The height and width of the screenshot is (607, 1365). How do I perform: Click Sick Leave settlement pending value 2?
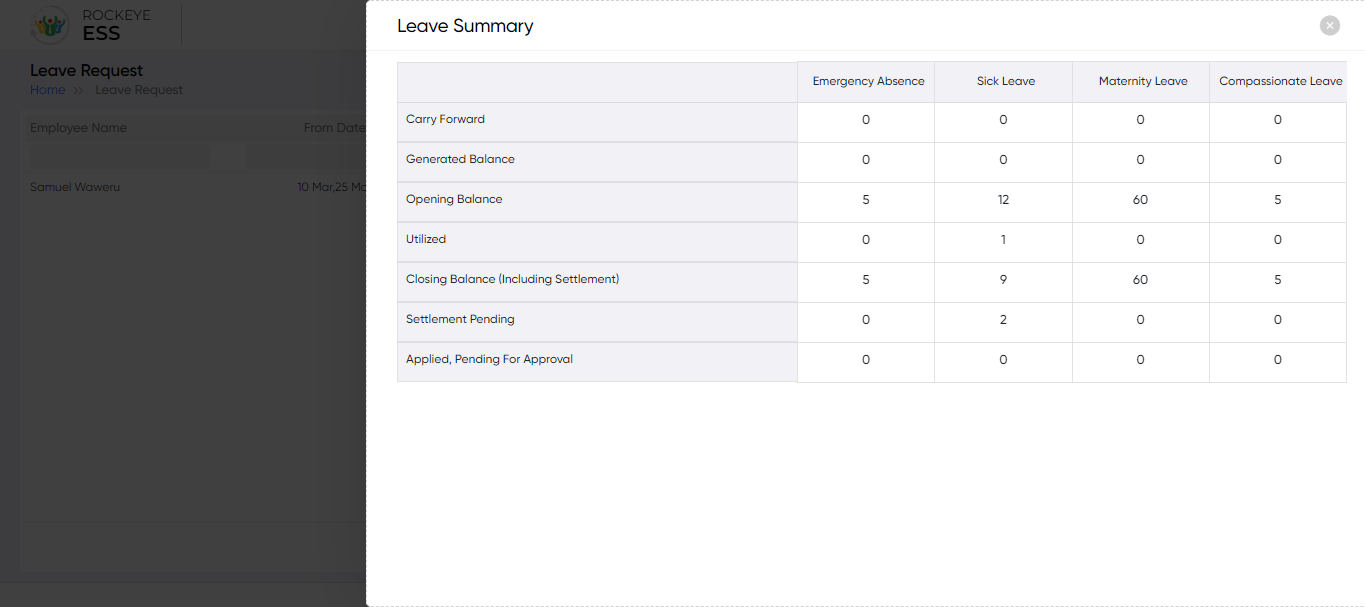coord(1003,320)
